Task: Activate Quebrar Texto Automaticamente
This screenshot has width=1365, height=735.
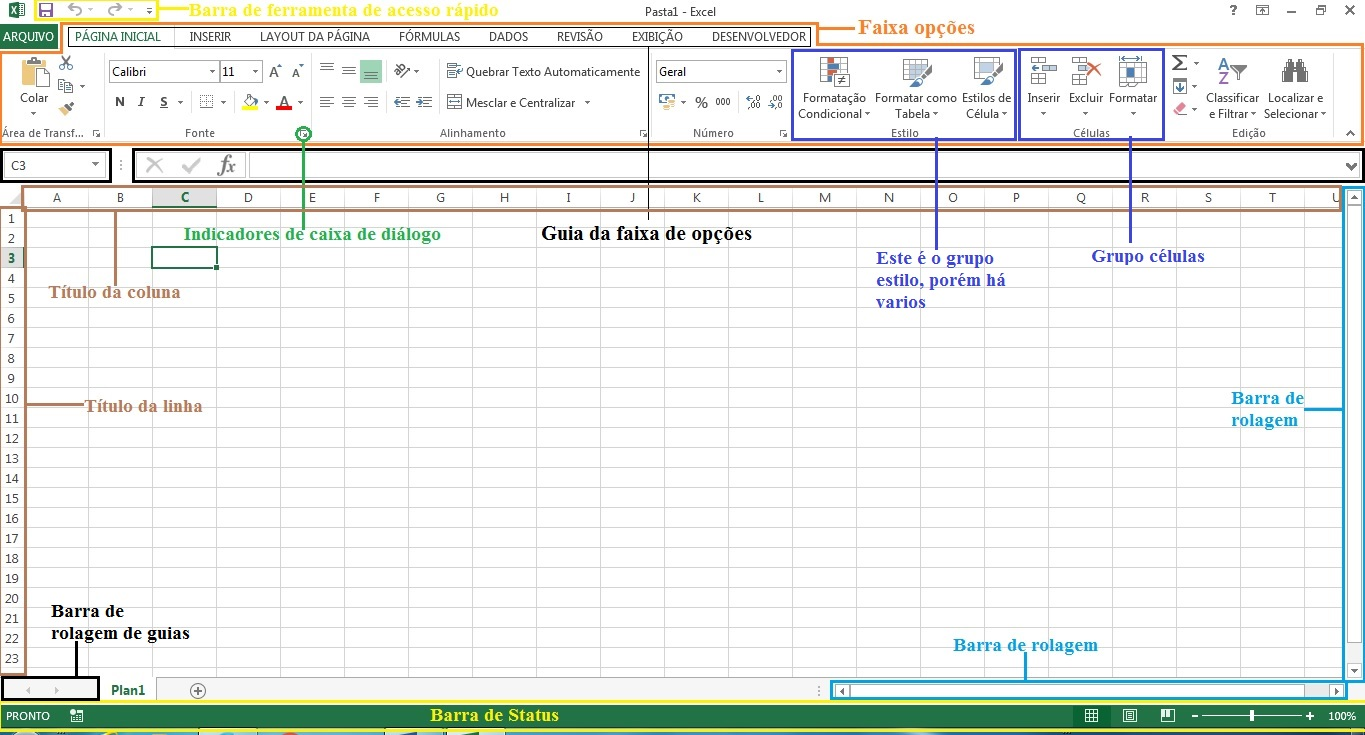Action: coord(543,71)
